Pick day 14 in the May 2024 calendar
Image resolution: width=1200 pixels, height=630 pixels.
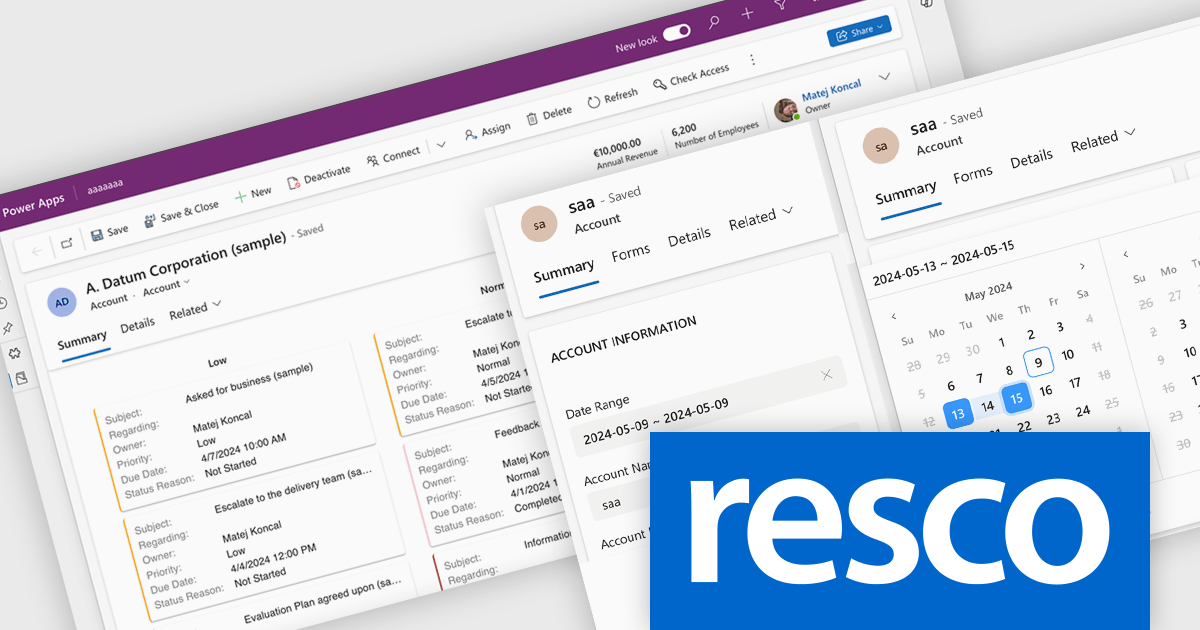987,405
